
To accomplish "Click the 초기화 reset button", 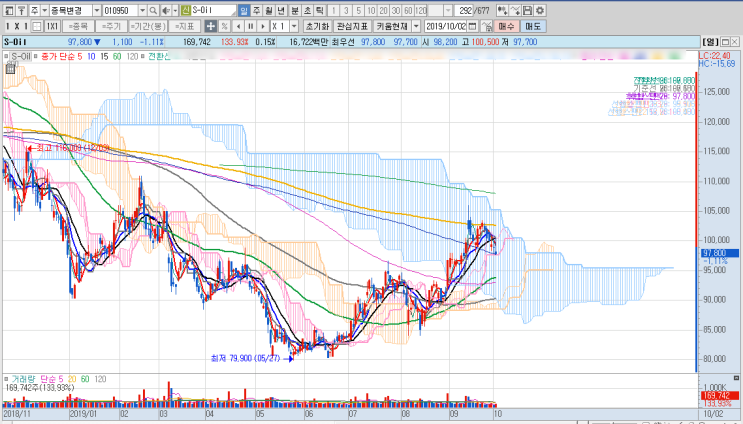I will point(317,26).
